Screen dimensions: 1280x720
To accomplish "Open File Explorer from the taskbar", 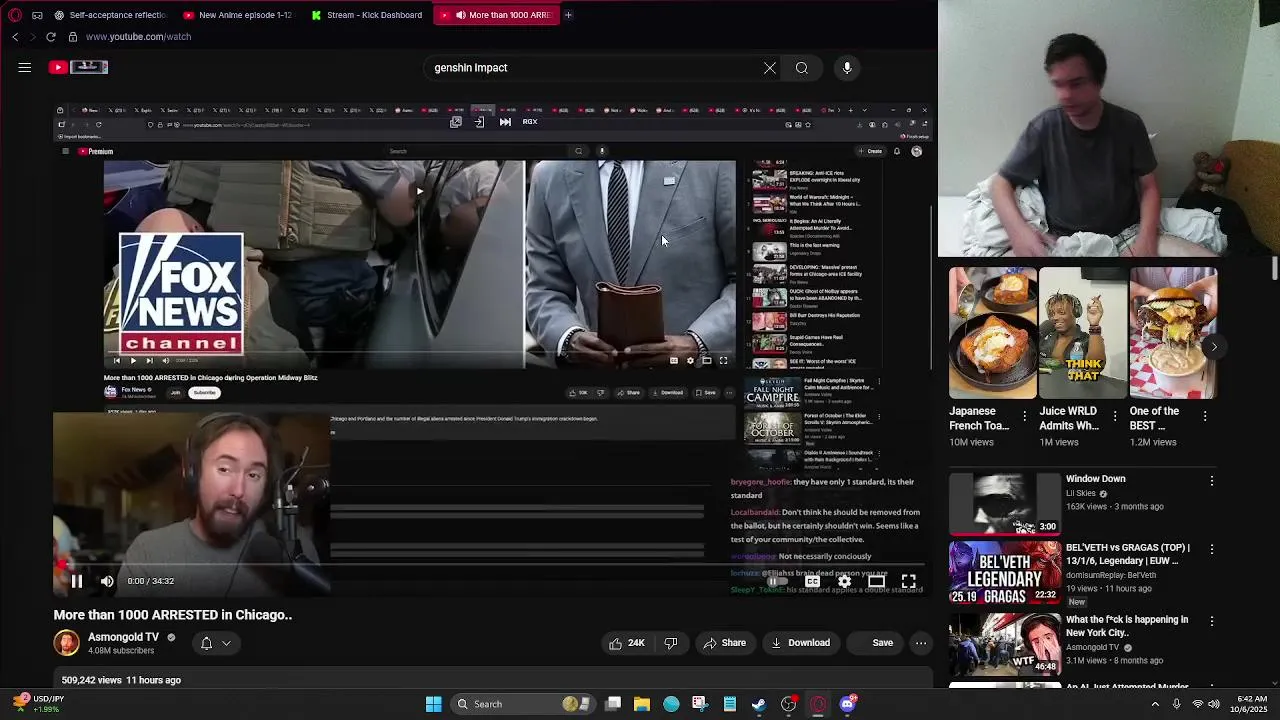I will point(642,704).
